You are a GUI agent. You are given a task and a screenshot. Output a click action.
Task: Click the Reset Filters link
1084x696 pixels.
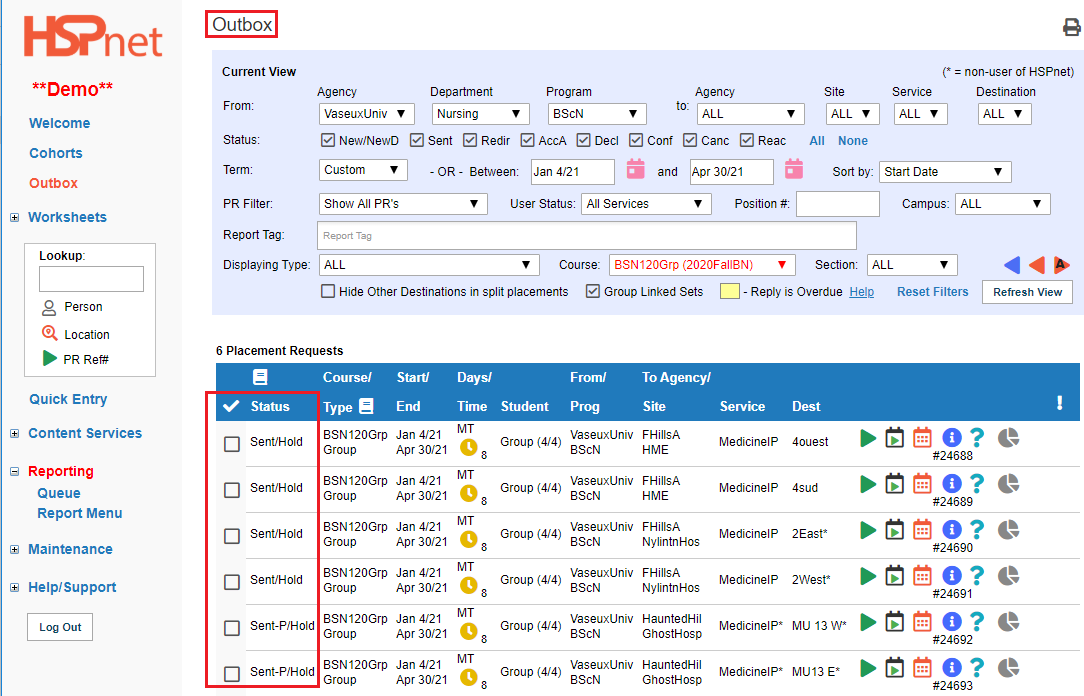pyautogui.click(x=933, y=292)
